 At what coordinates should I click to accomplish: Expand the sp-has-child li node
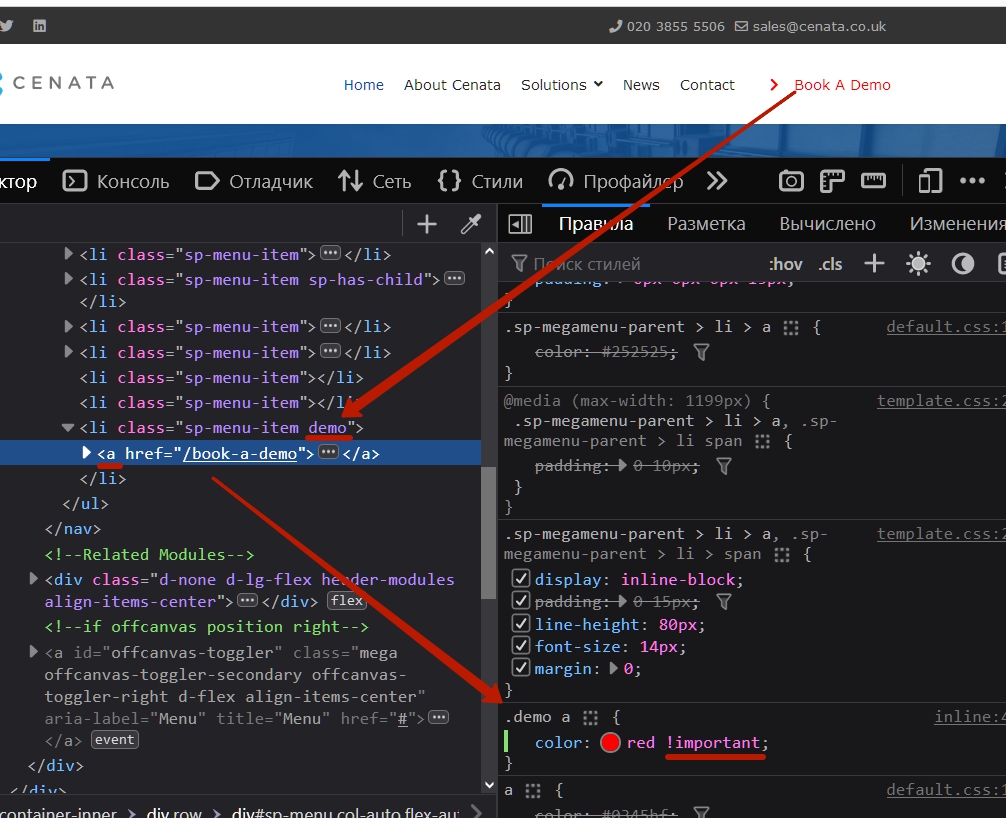click(x=69, y=279)
